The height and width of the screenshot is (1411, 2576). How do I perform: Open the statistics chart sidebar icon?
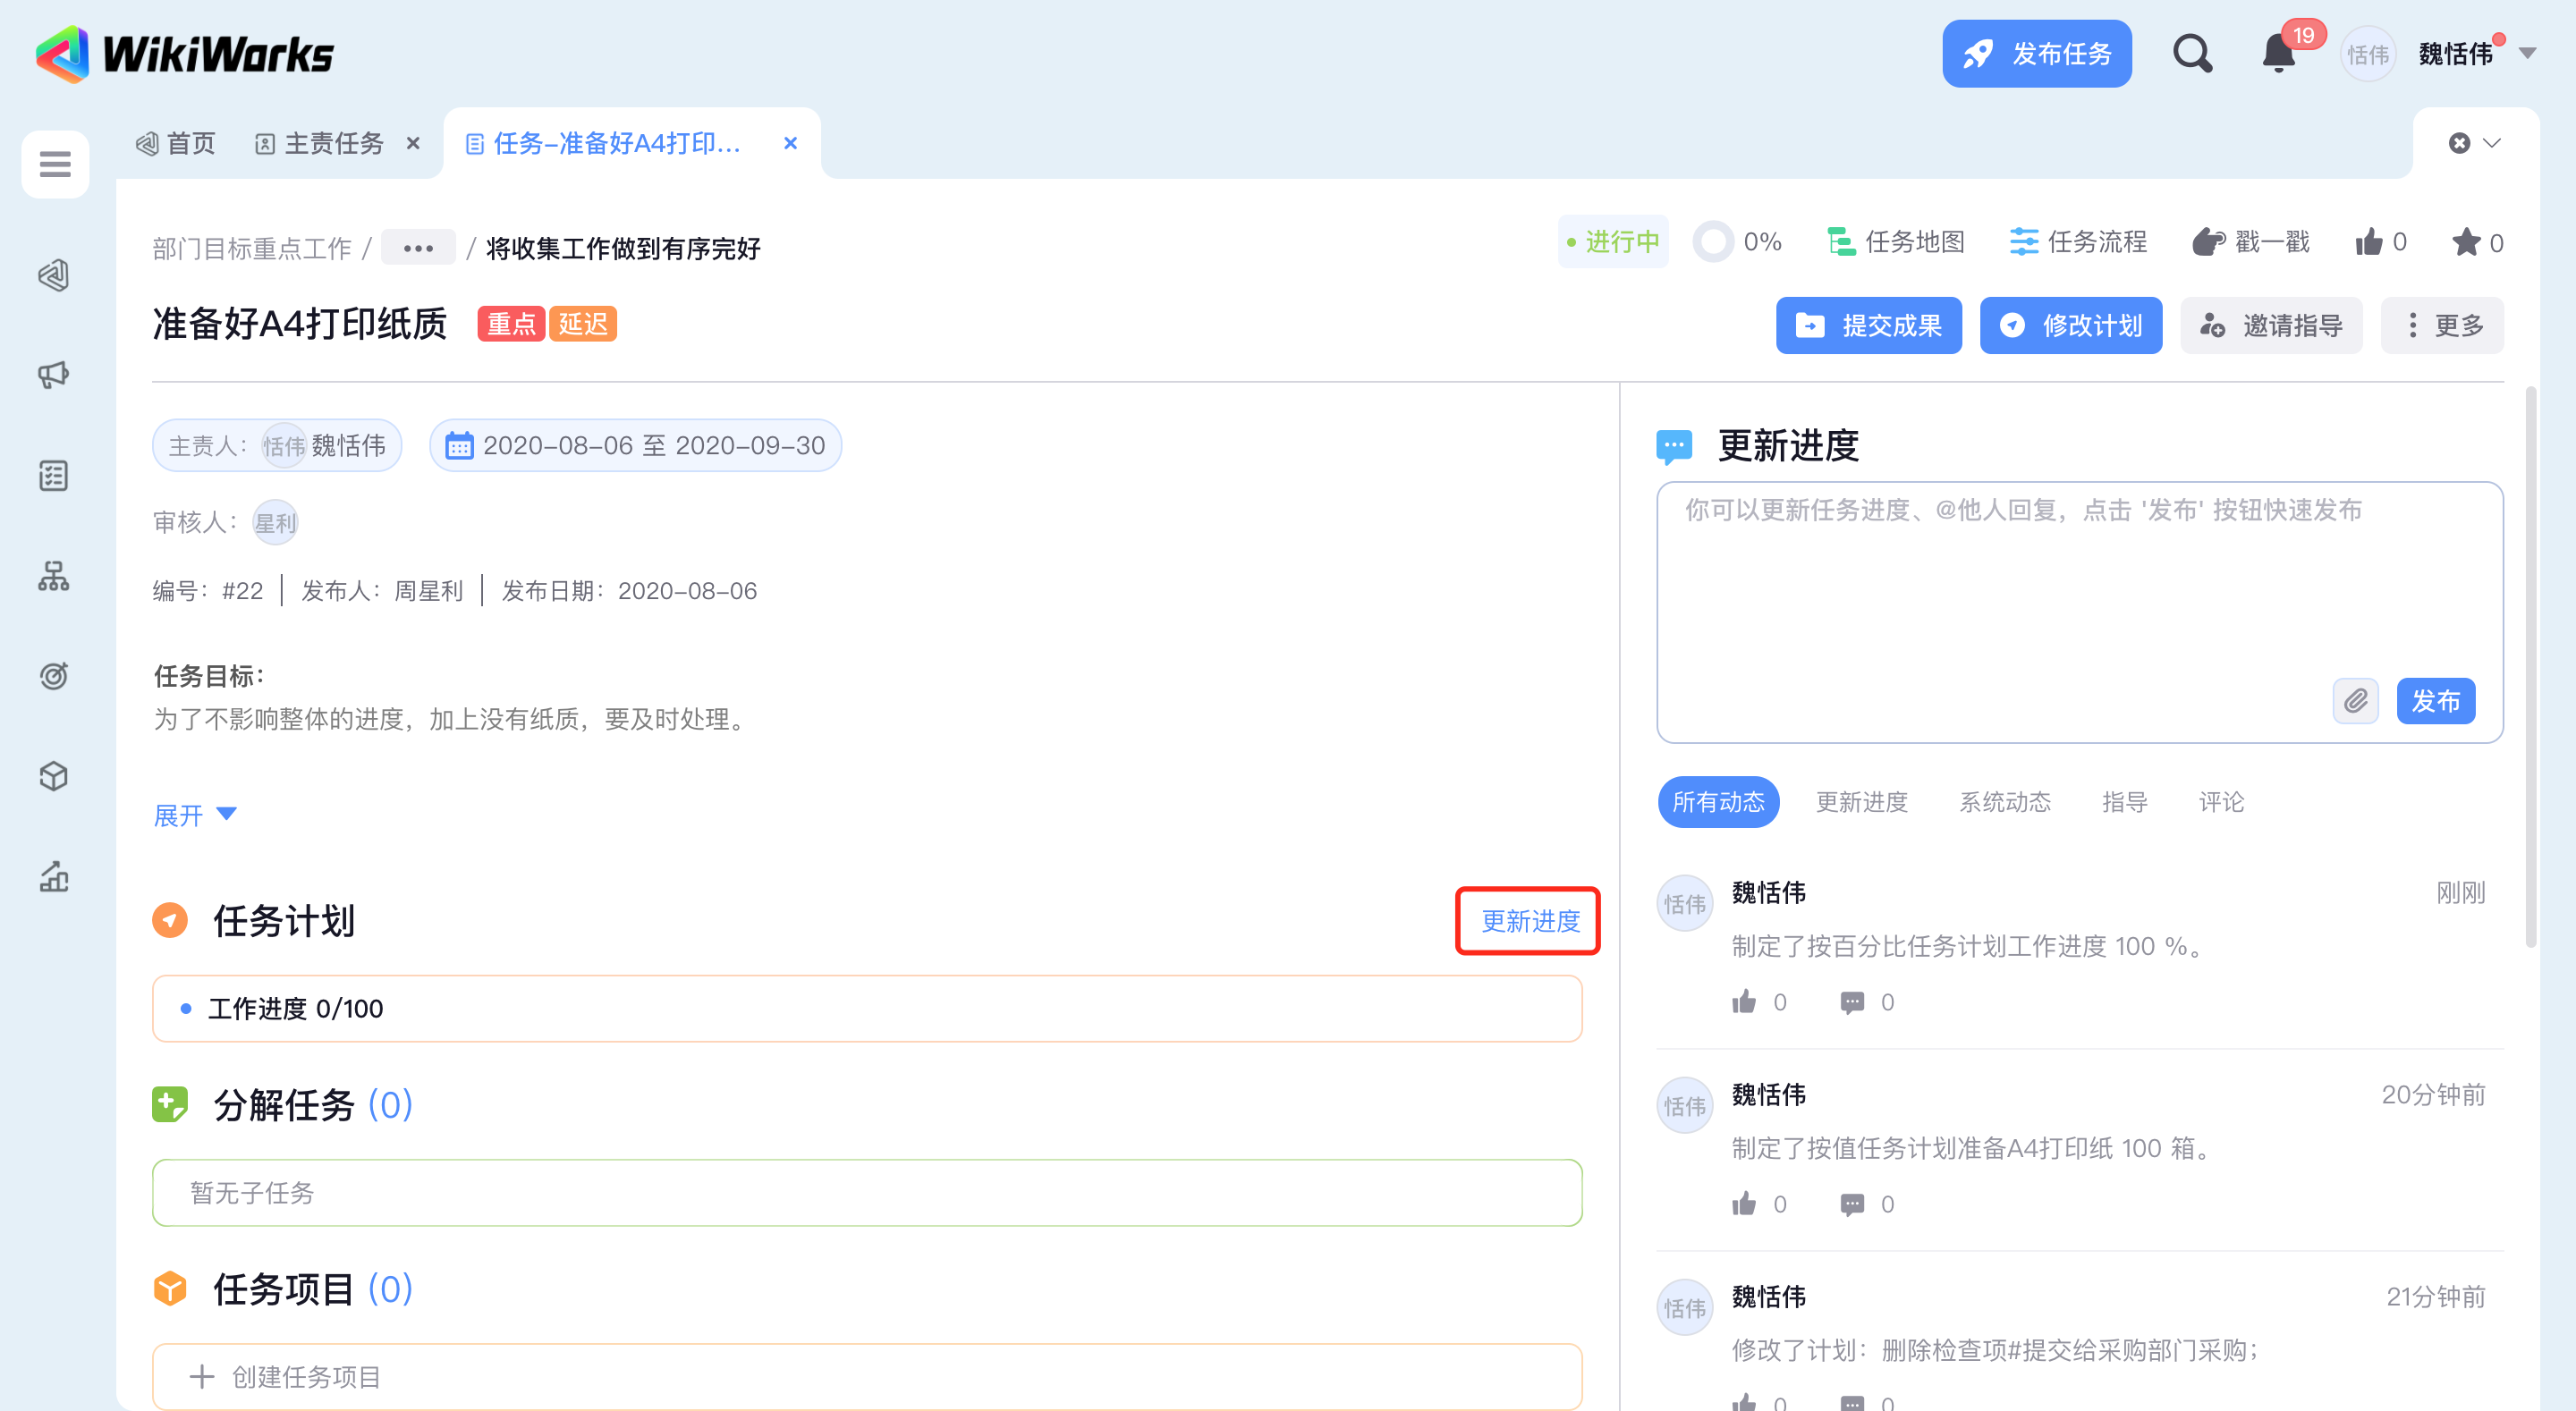(54, 876)
